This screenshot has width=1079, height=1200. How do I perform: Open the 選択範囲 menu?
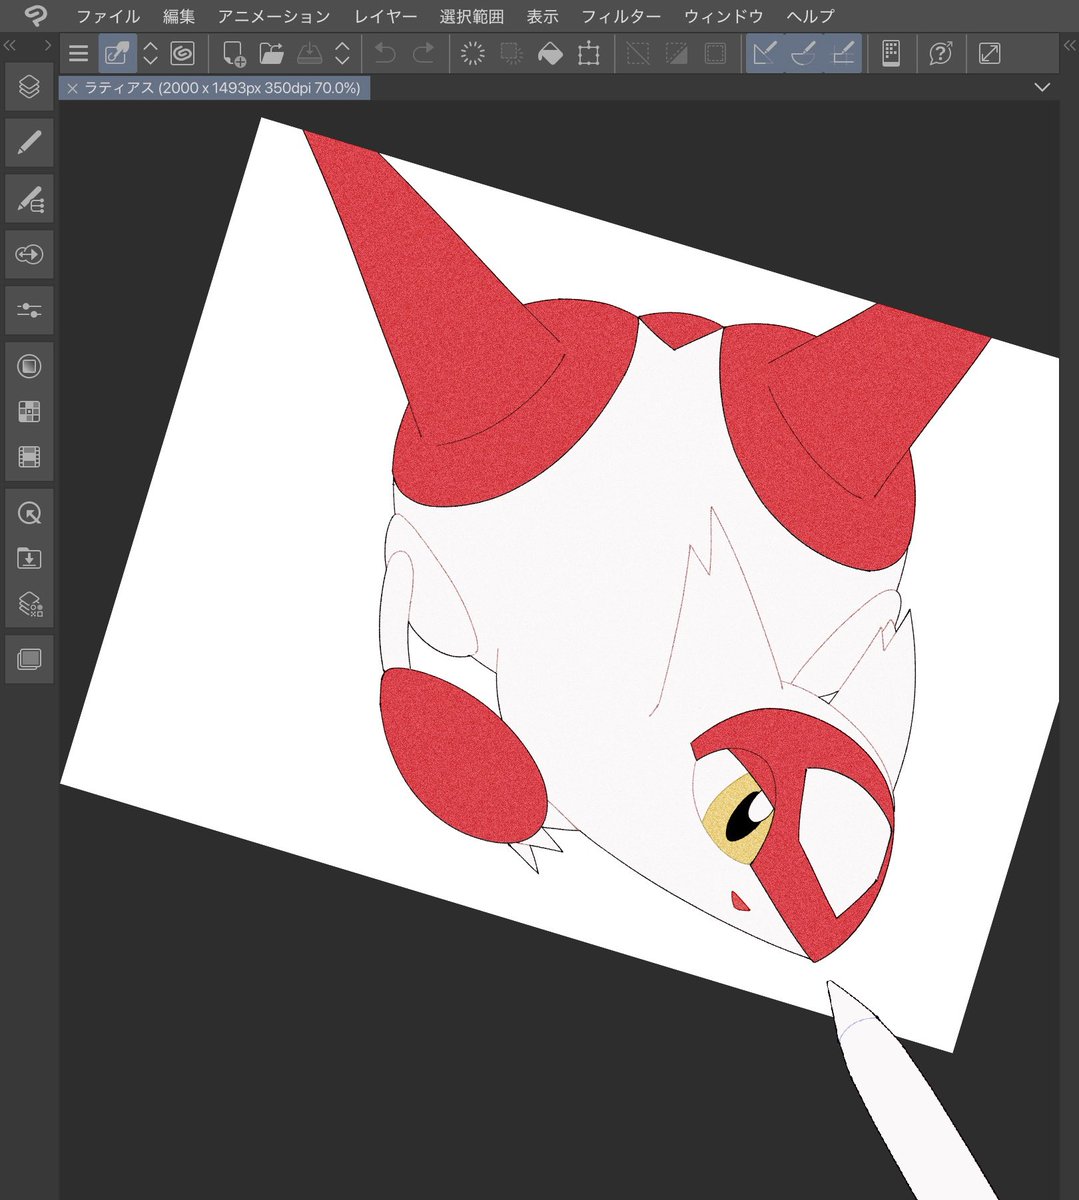point(472,16)
